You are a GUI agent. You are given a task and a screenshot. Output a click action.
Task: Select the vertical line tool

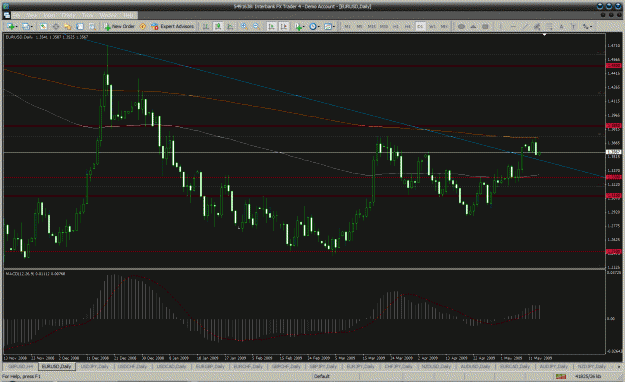(x=501, y=26)
